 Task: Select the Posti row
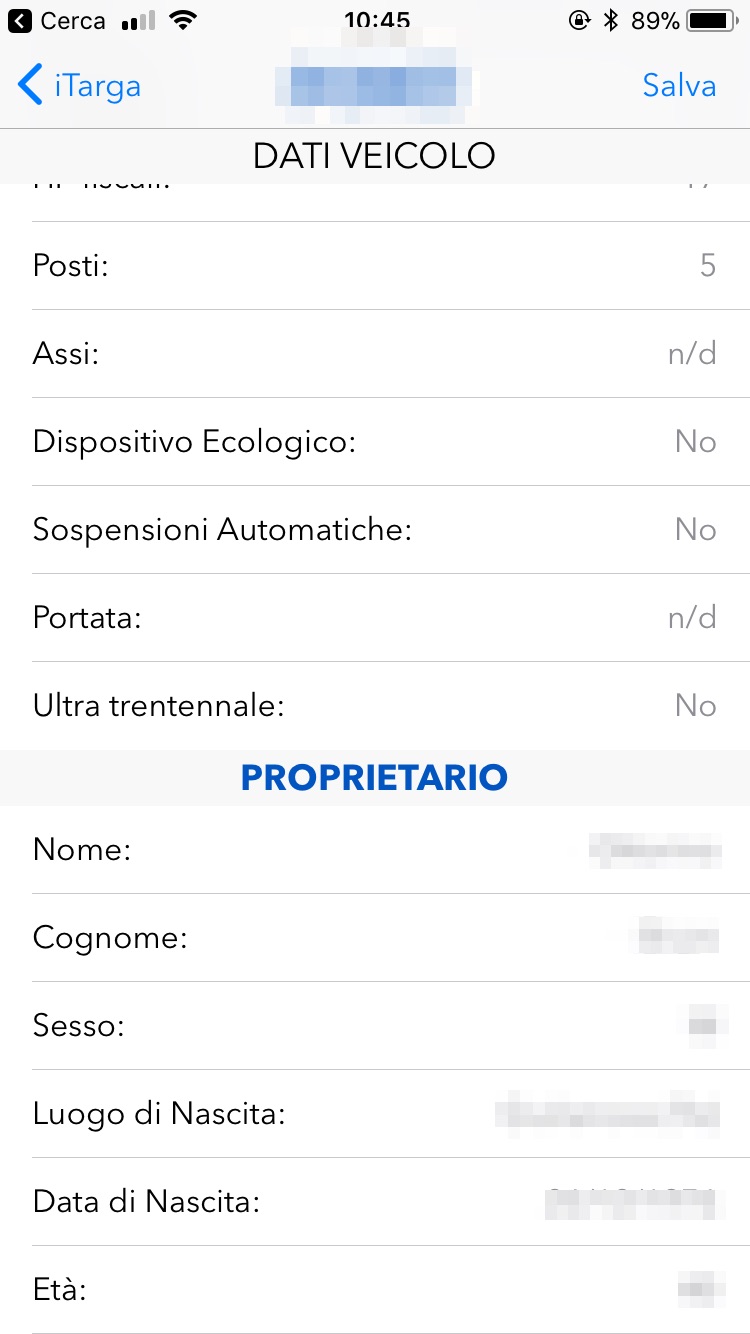click(x=375, y=266)
